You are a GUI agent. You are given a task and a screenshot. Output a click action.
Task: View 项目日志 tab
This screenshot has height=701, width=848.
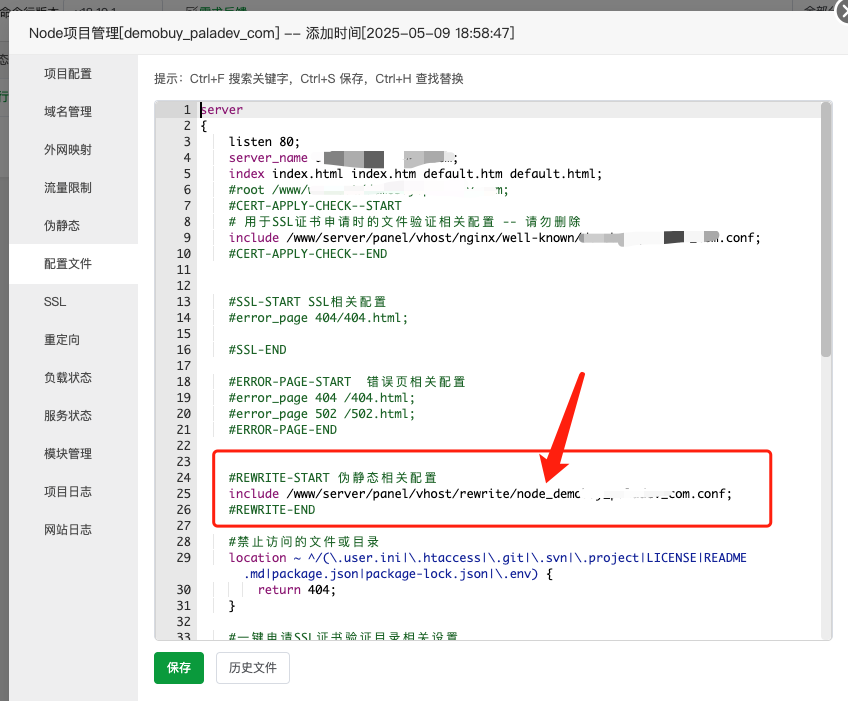point(68,492)
